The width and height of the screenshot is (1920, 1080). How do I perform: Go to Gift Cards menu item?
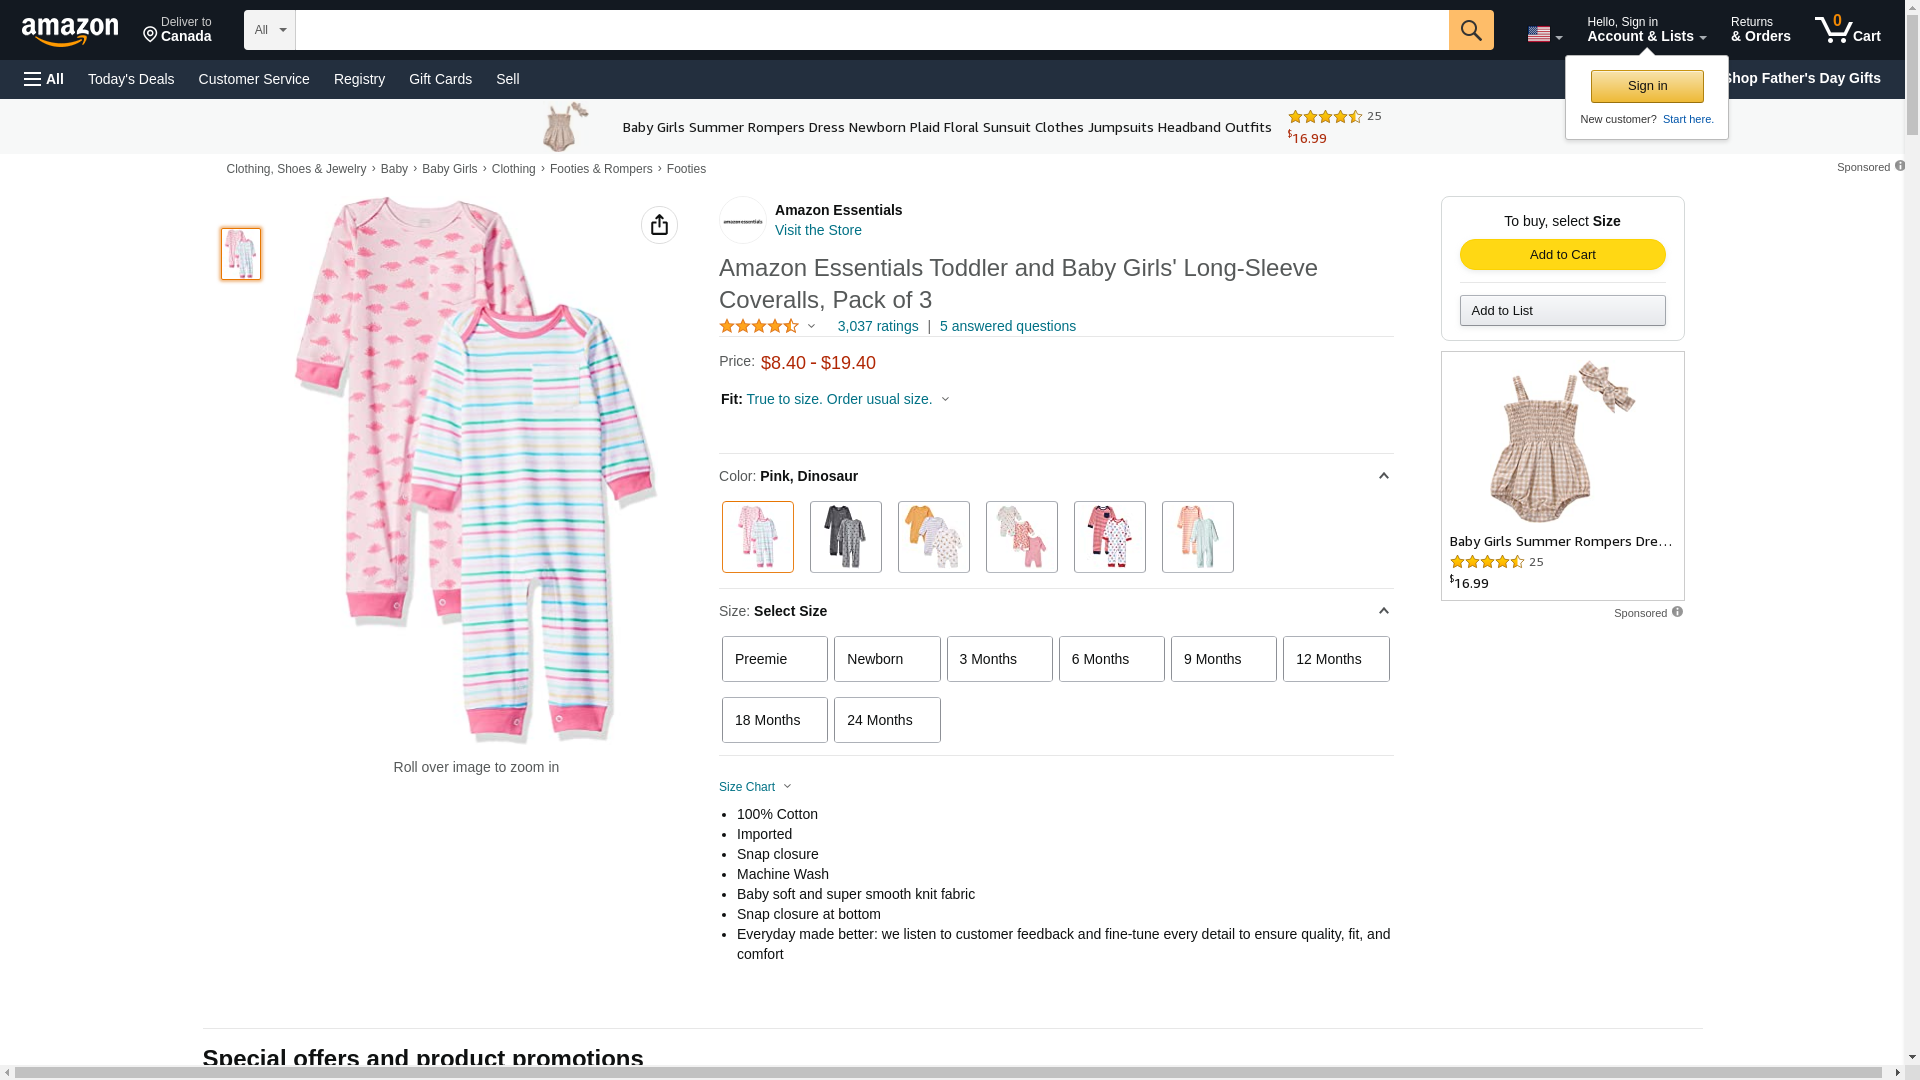[440, 79]
